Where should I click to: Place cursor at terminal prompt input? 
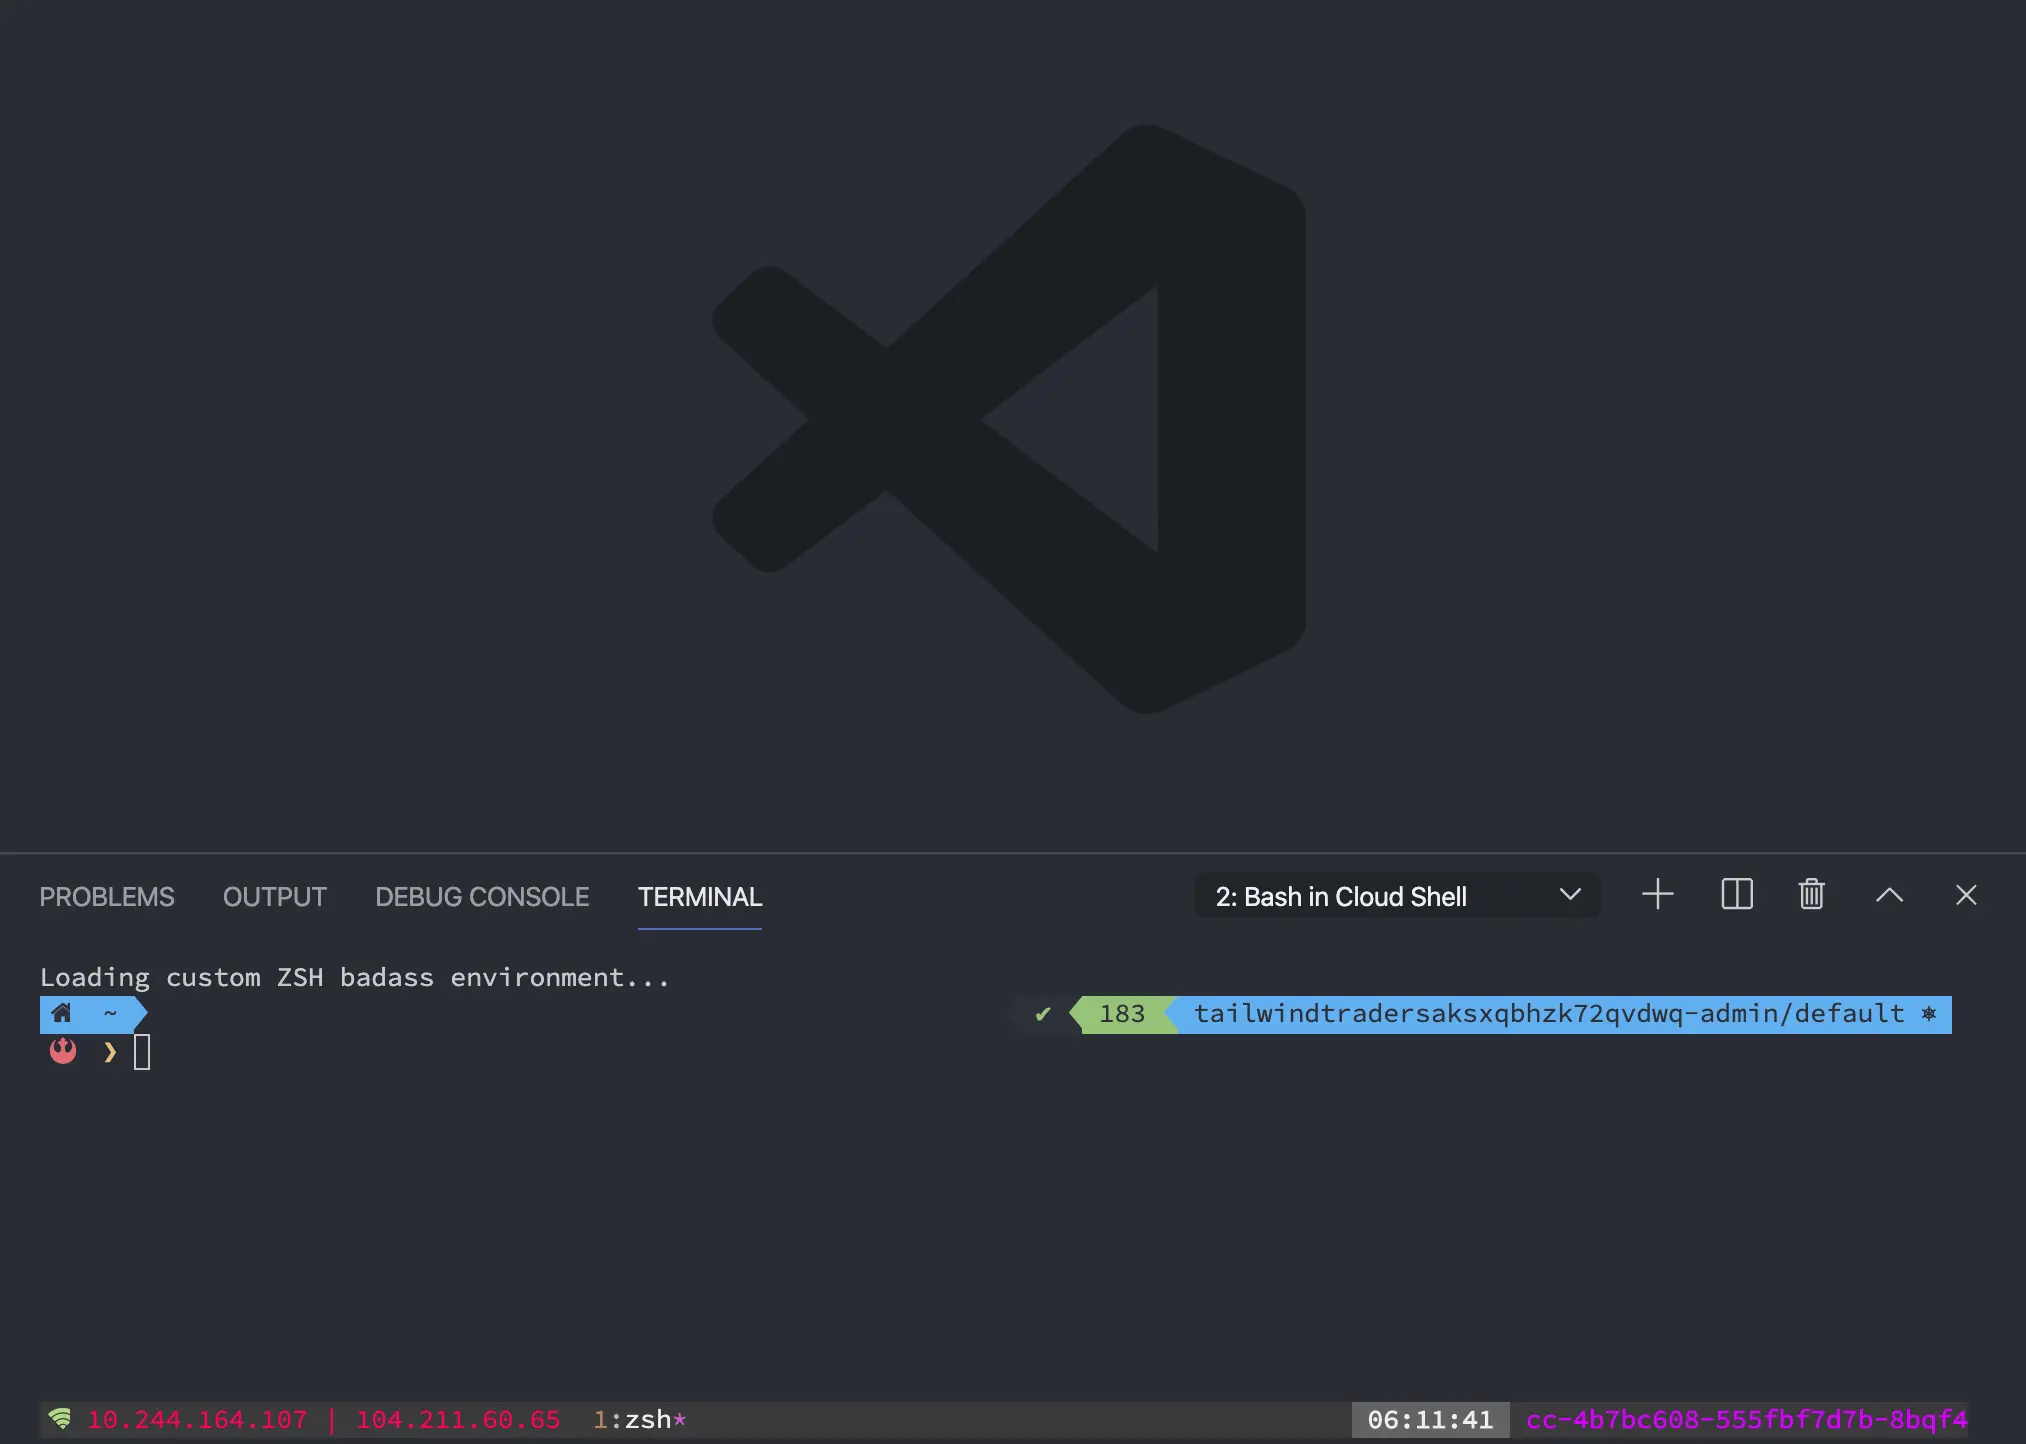(x=142, y=1052)
